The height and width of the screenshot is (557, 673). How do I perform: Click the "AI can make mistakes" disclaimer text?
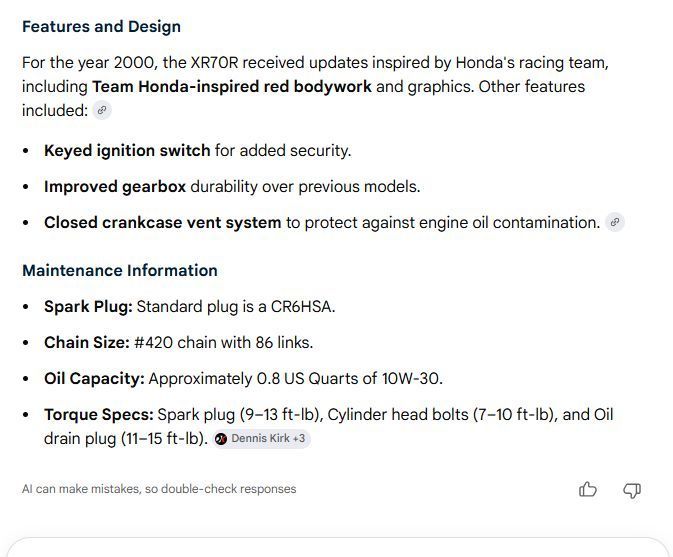tap(159, 489)
